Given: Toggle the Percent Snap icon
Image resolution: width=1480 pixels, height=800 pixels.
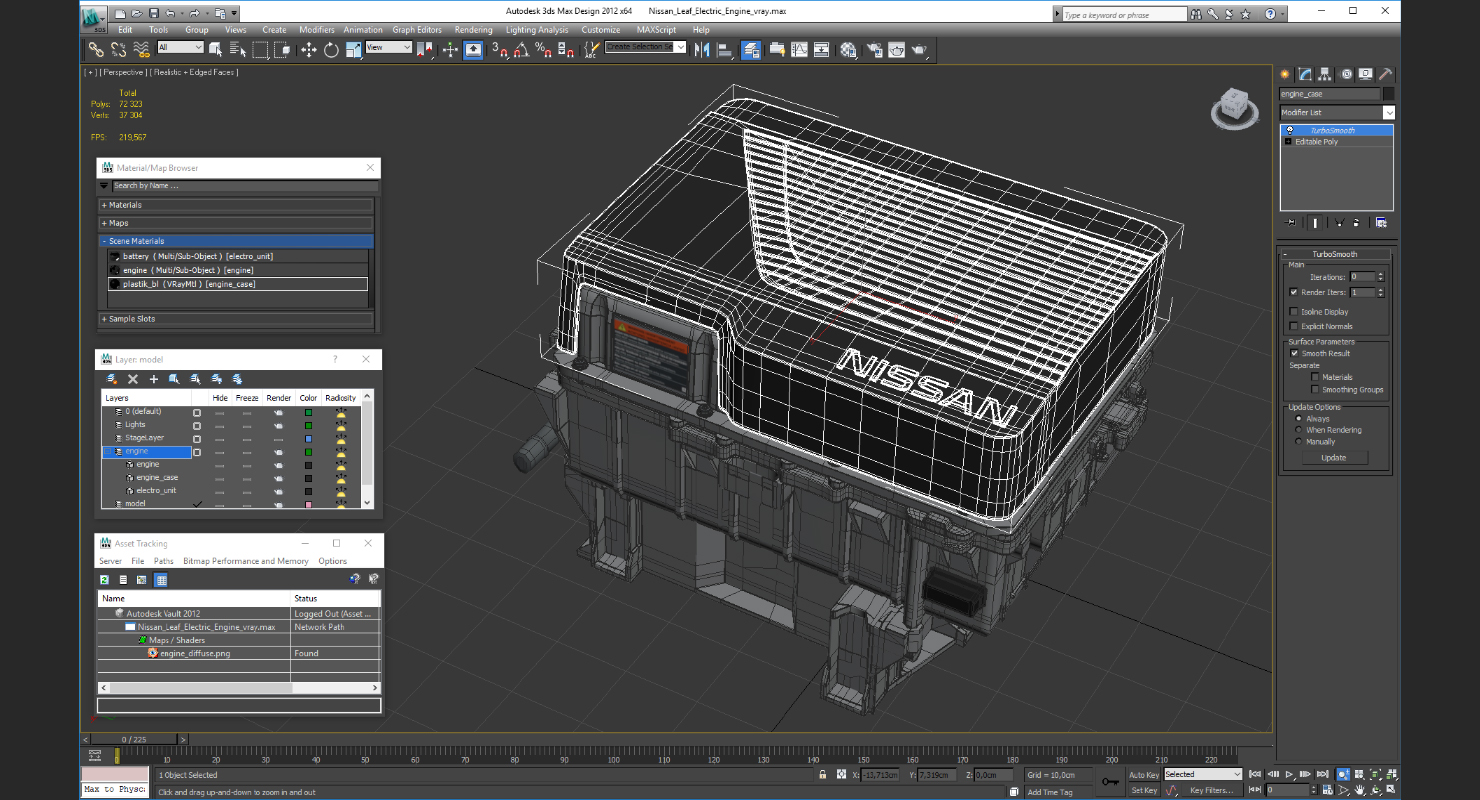Looking at the screenshot, I should [x=542, y=50].
